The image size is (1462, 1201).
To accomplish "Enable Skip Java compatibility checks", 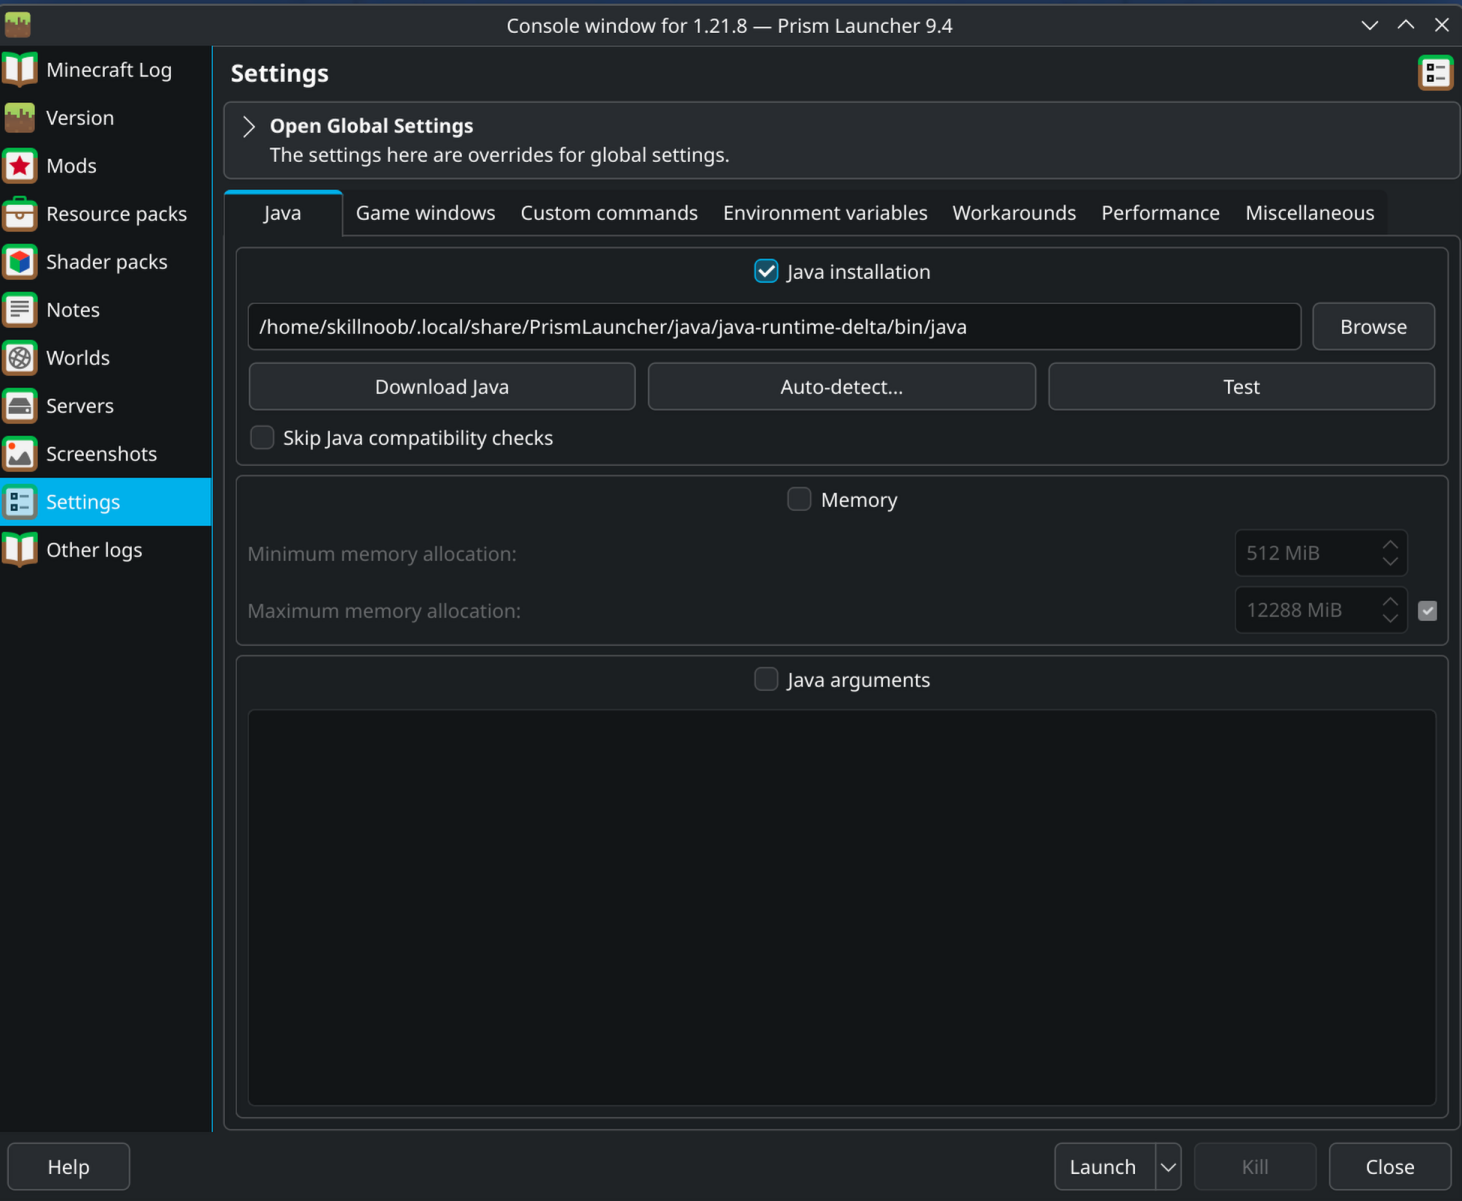I will click(x=262, y=438).
